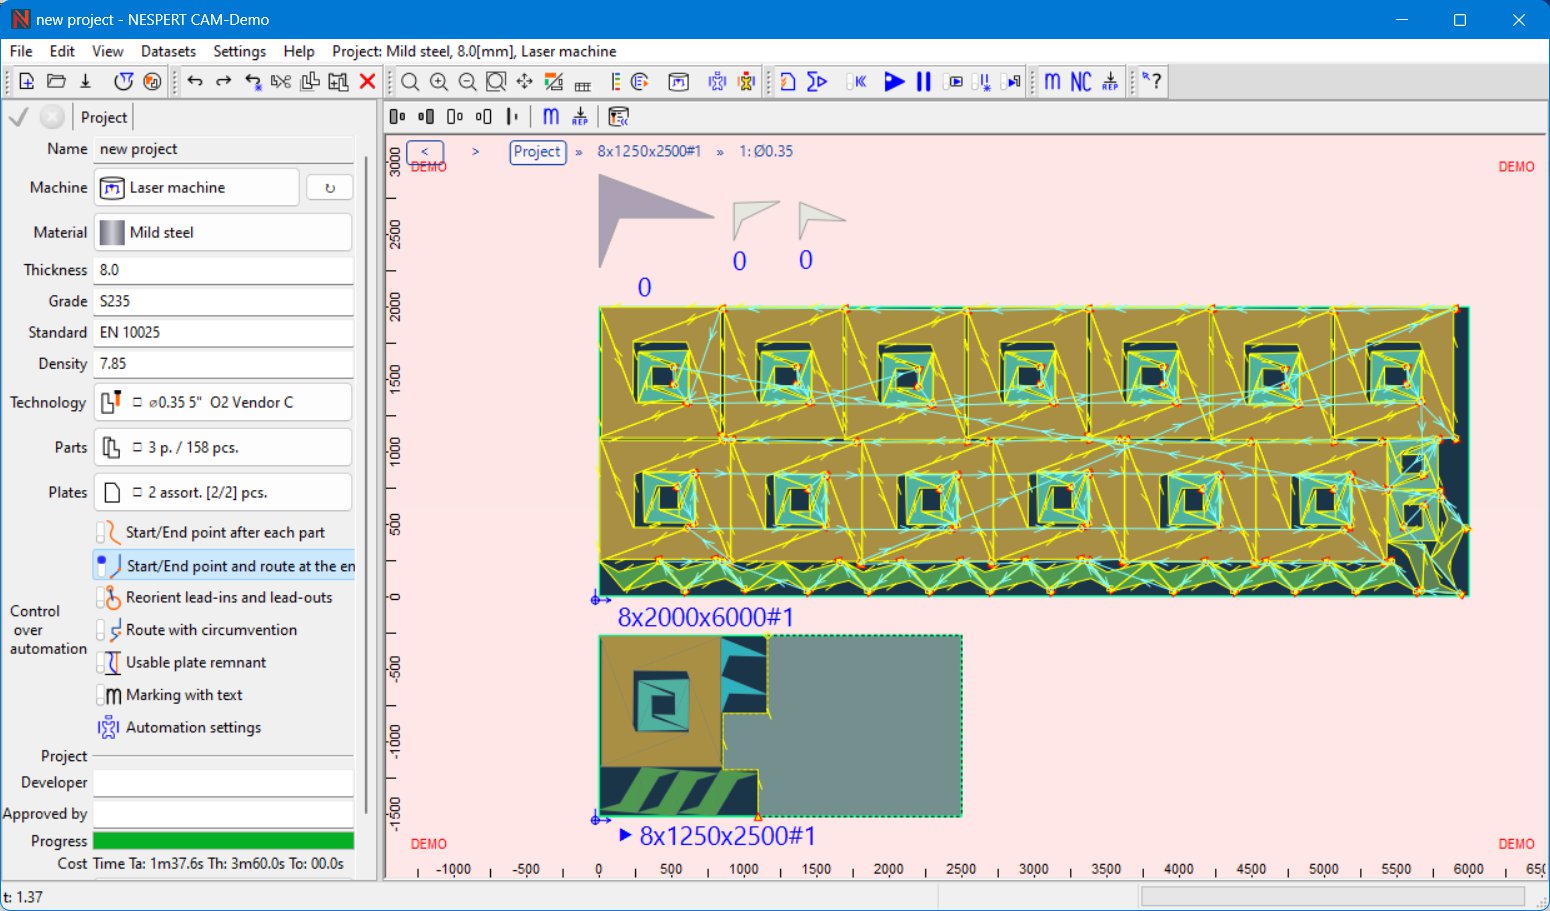Viewport: 1550px width, 911px height.
Task: Expand the Plates 2 assort. field
Action: (223, 492)
